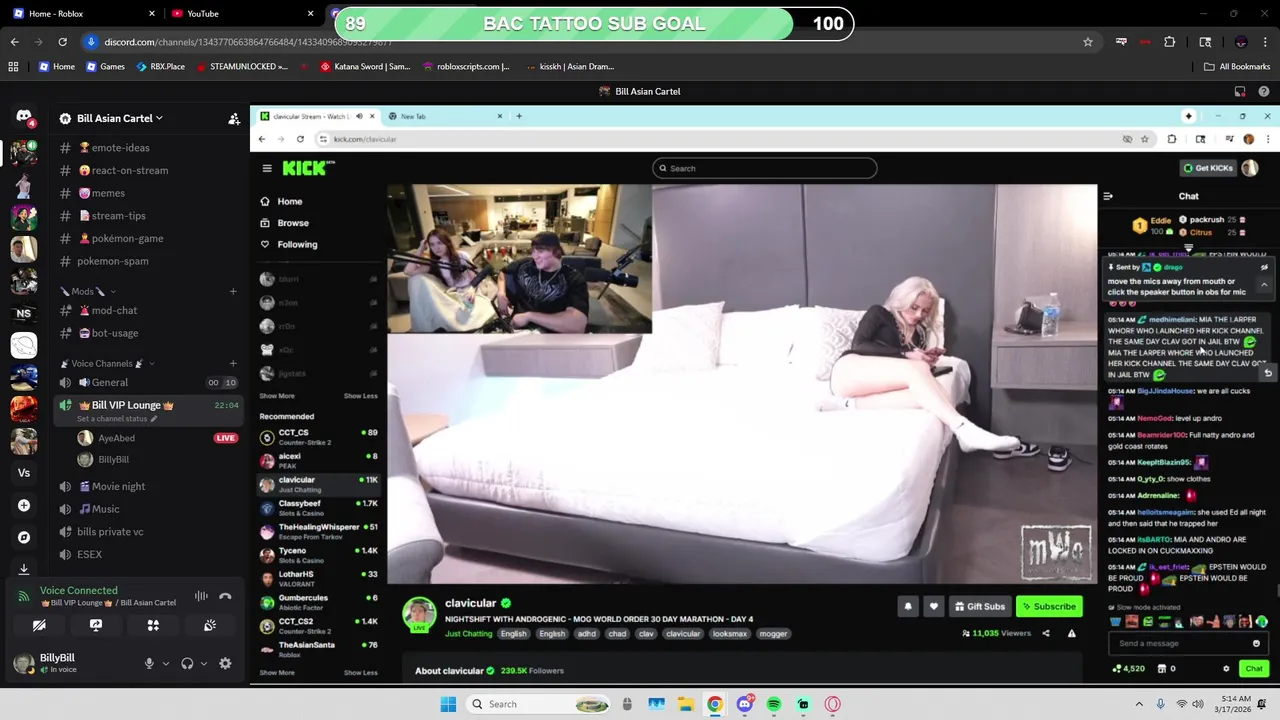Open Spotify from the taskbar
1280x720 pixels.
(x=774, y=704)
